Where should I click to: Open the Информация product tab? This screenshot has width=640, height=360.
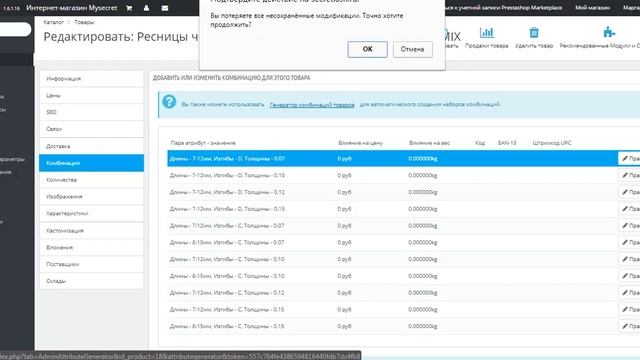pyautogui.click(x=91, y=78)
